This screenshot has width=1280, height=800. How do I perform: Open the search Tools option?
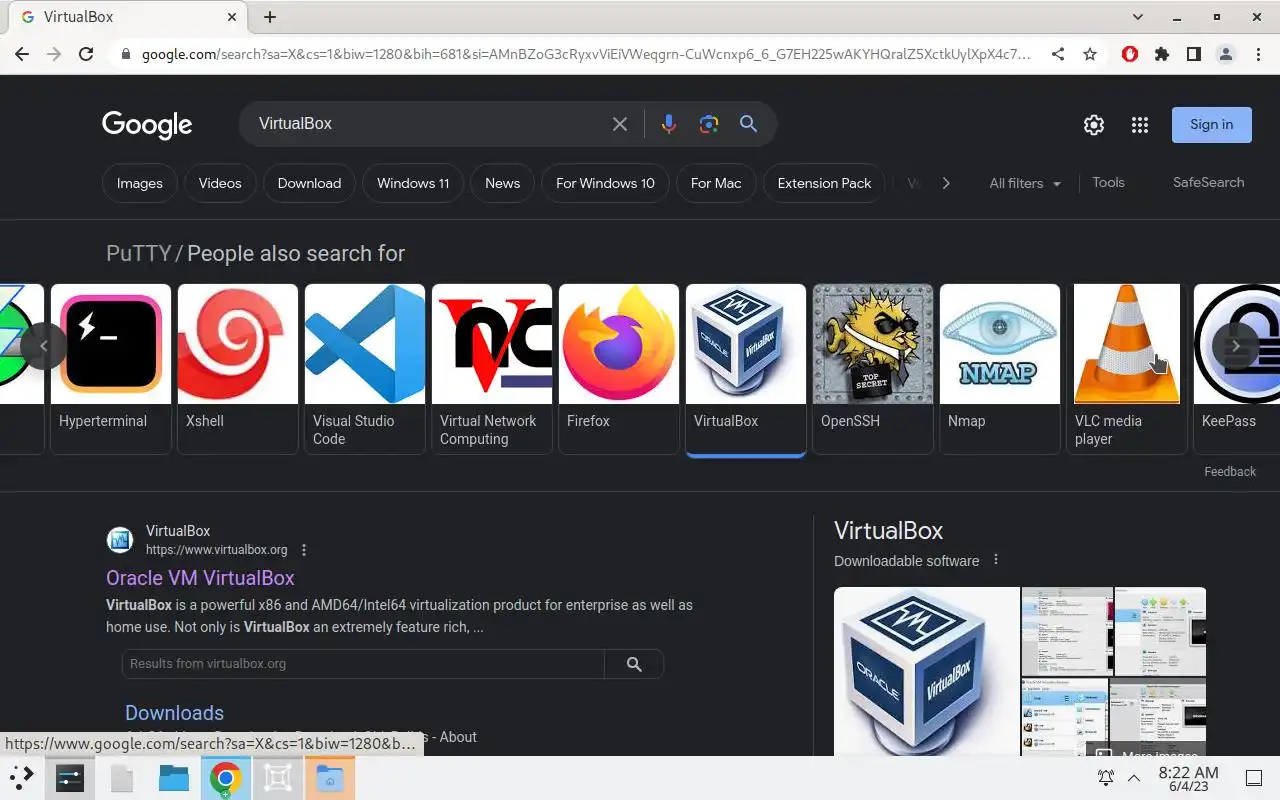[1108, 183]
